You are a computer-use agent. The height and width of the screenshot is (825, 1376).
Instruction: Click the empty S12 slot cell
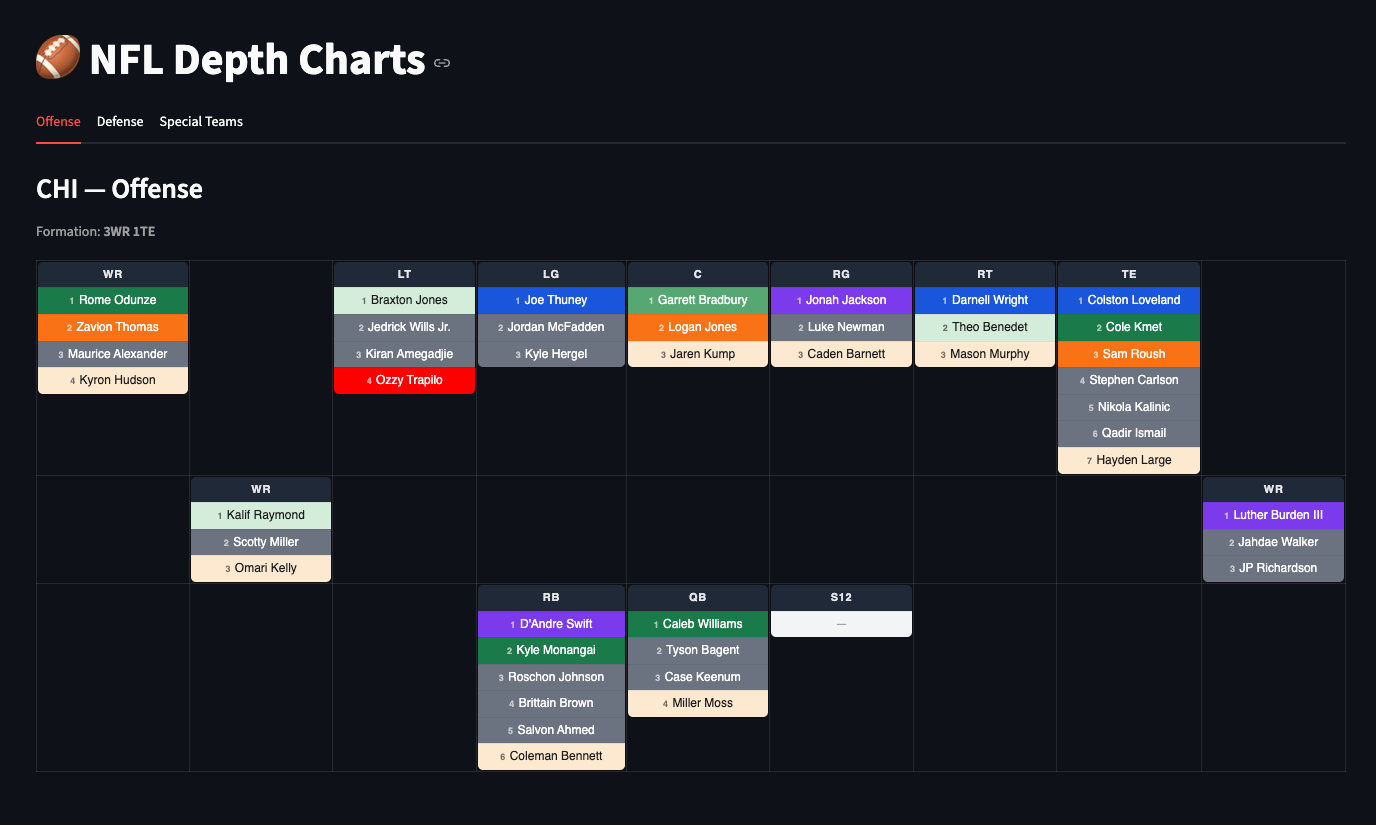[841, 624]
